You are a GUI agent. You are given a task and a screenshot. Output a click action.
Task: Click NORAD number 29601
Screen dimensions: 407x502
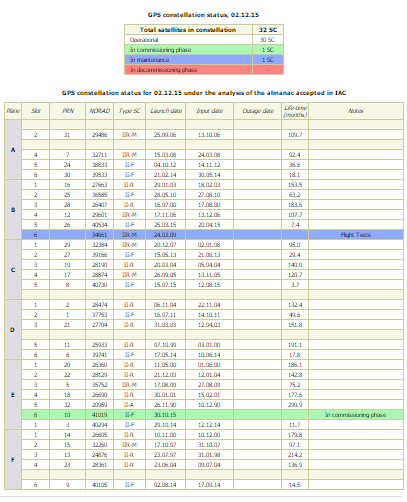click(x=99, y=215)
